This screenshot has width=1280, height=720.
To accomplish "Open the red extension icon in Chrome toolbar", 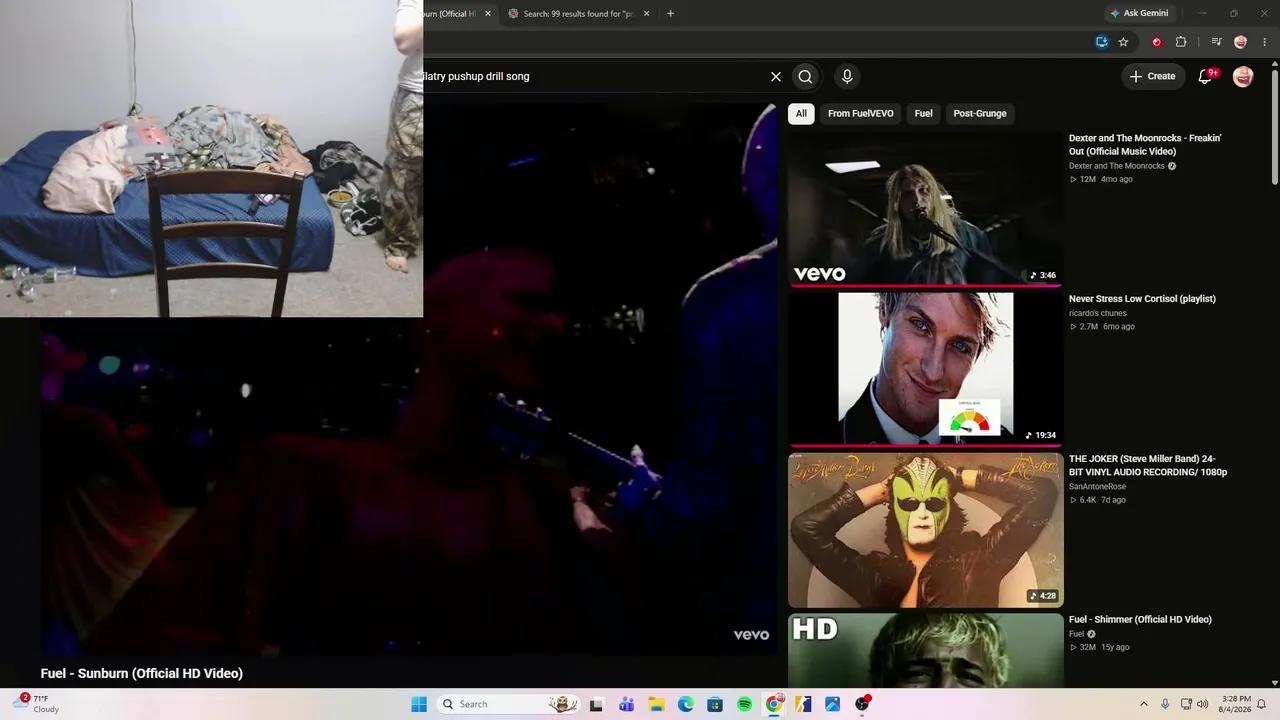I will tap(1157, 42).
